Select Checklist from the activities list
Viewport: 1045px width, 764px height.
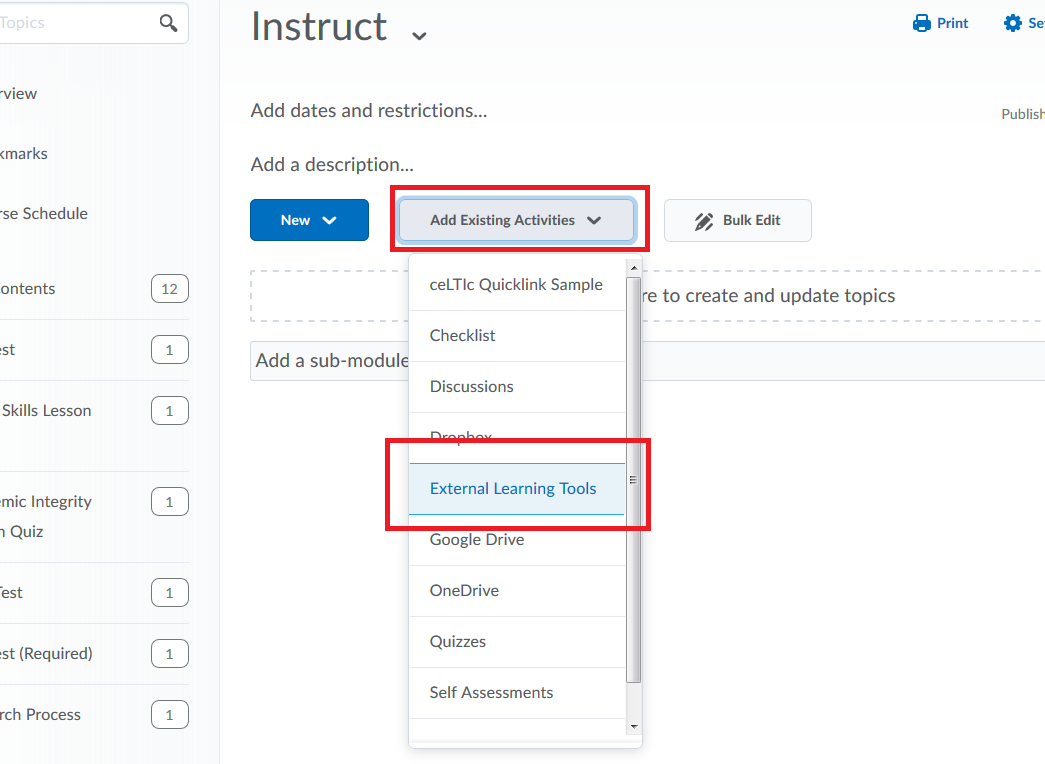click(462, 335)
